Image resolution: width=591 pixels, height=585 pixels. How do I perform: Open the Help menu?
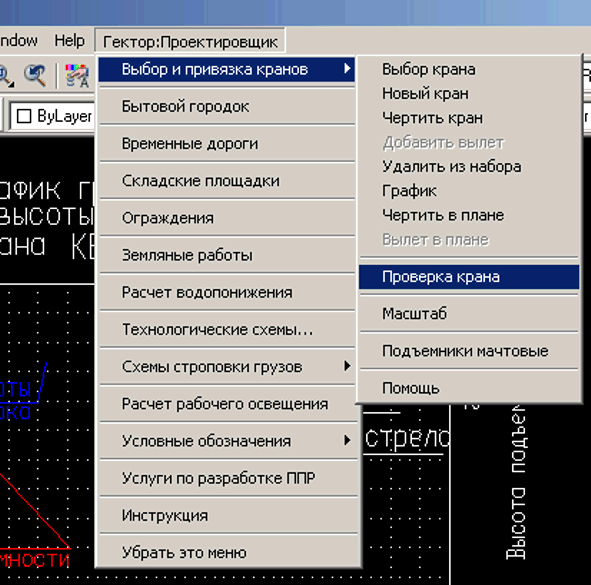click(x=69, y=40)
